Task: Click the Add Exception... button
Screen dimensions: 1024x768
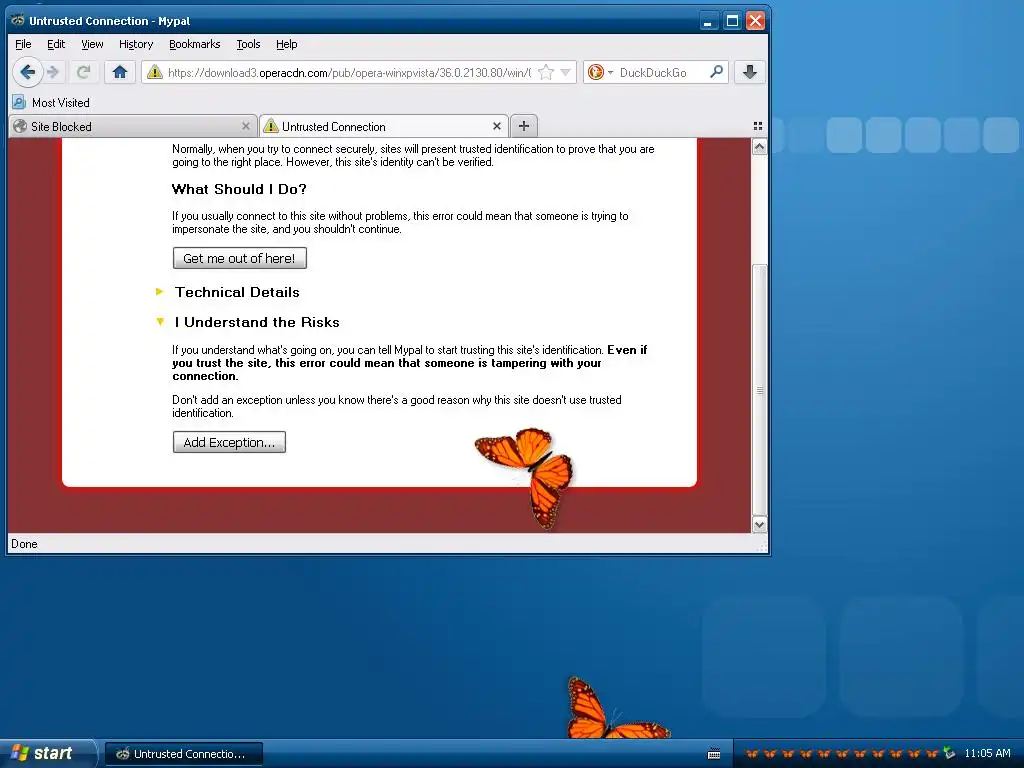Action: click(x=229, y=442)
